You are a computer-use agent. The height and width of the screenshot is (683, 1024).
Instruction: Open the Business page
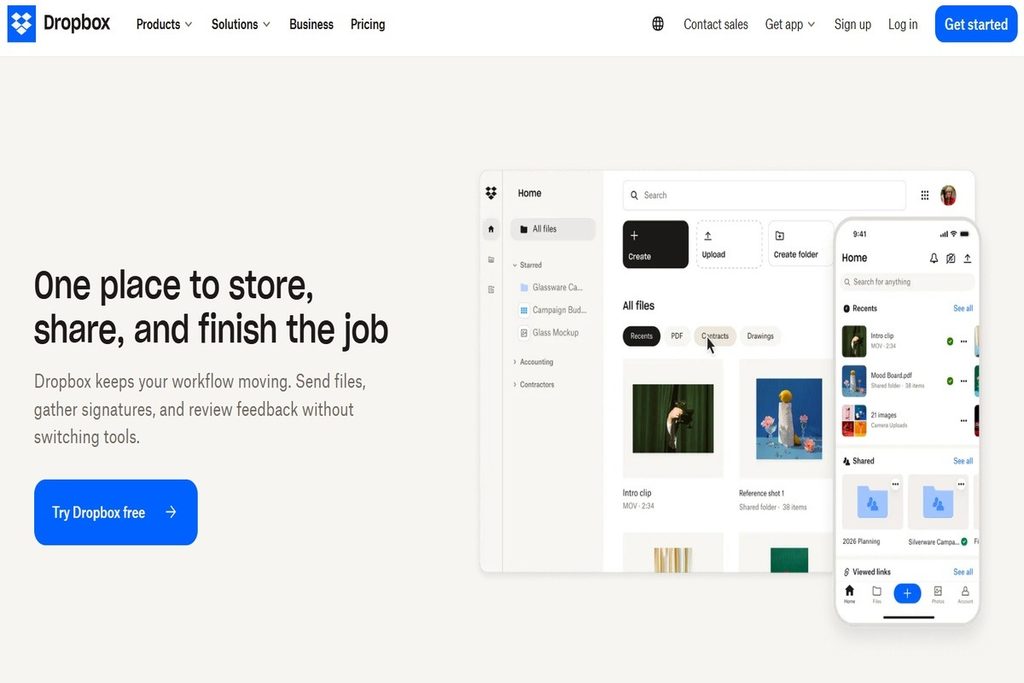[312, 24]
